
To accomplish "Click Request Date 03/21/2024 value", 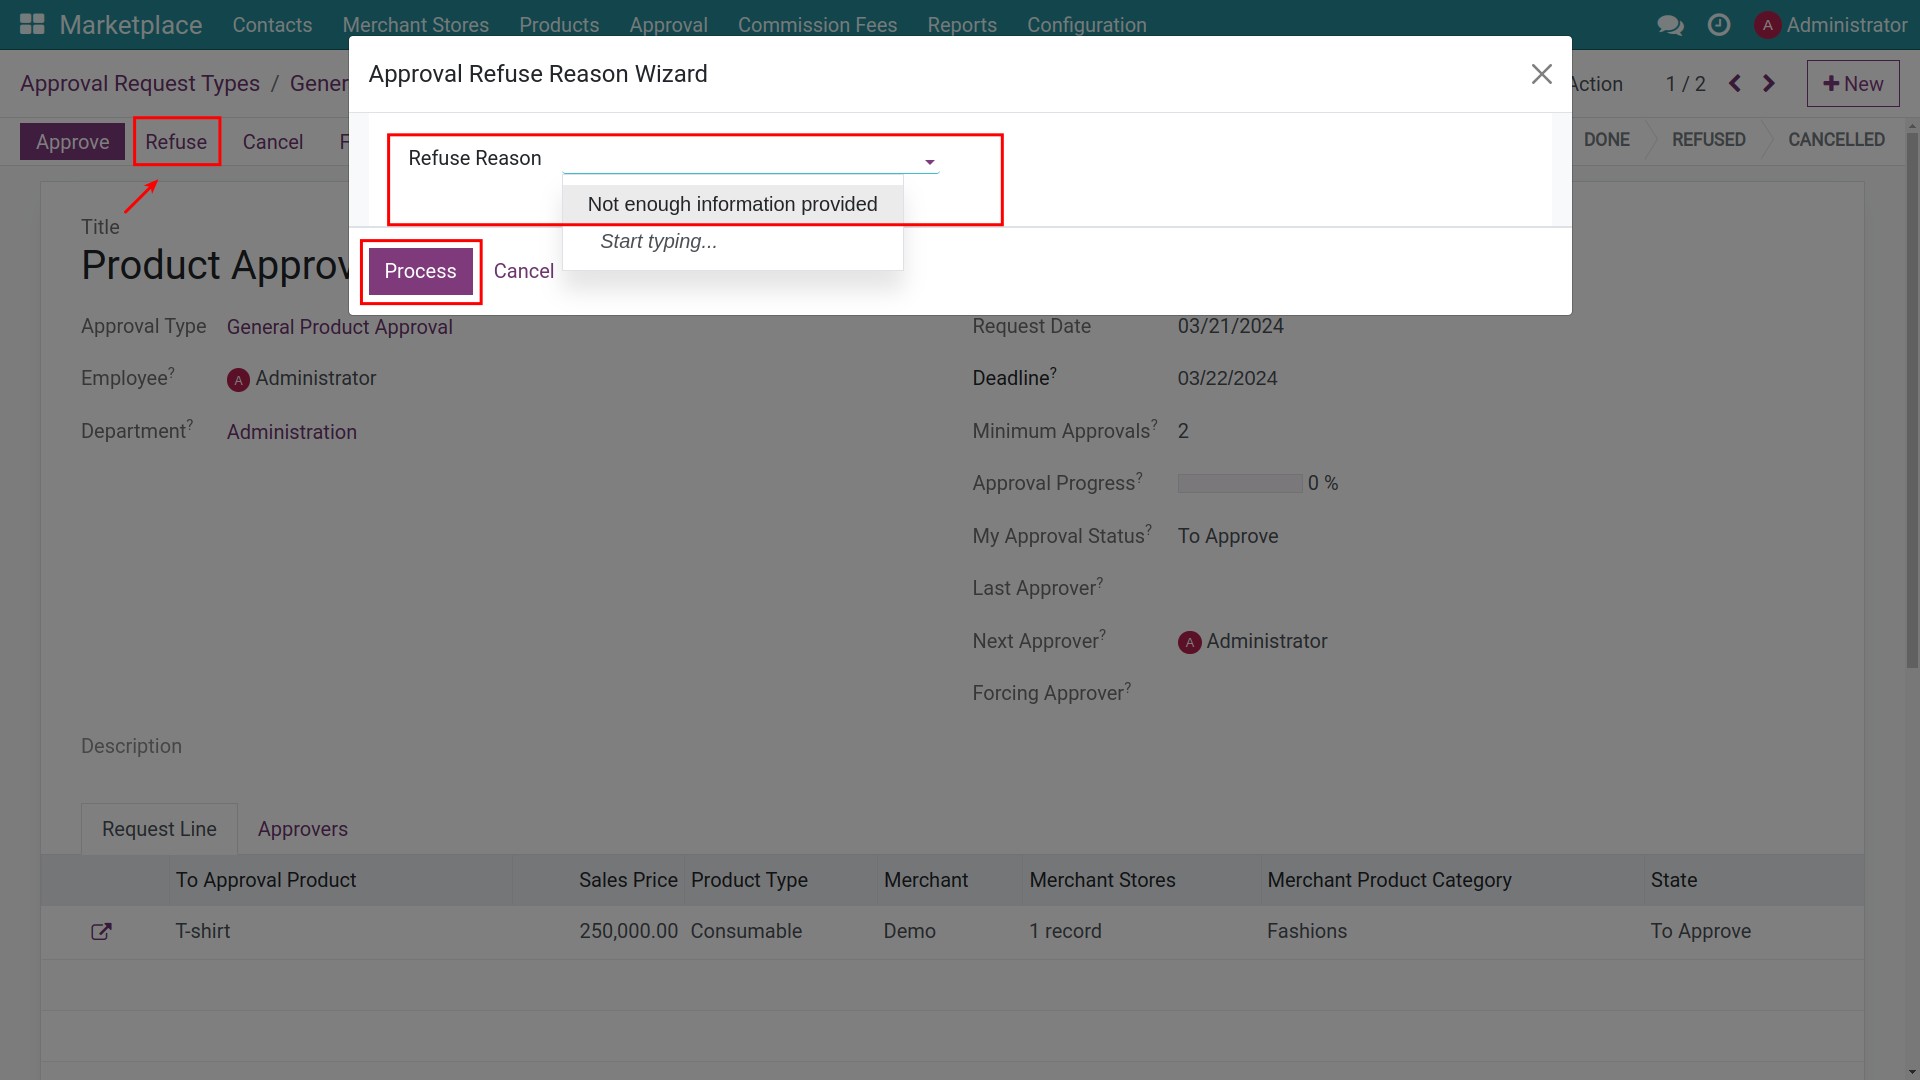I will (1230, 326).
